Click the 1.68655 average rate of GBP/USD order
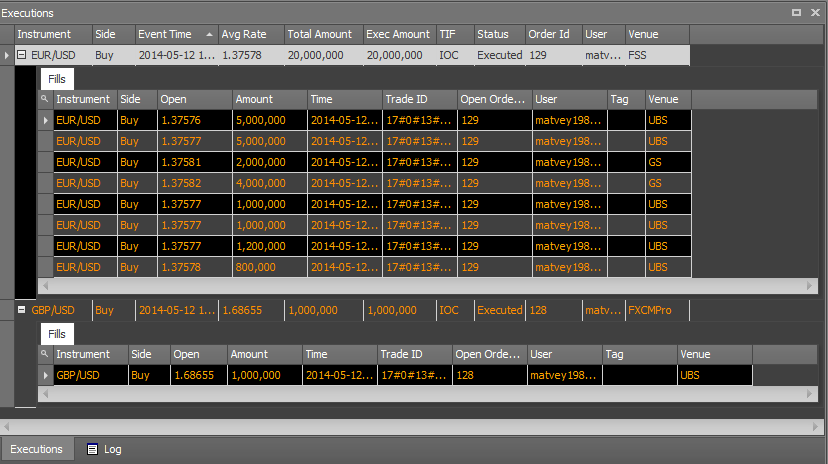Viewport: 828px width, 464px height. pyautogui.click(x=251, y=310)
